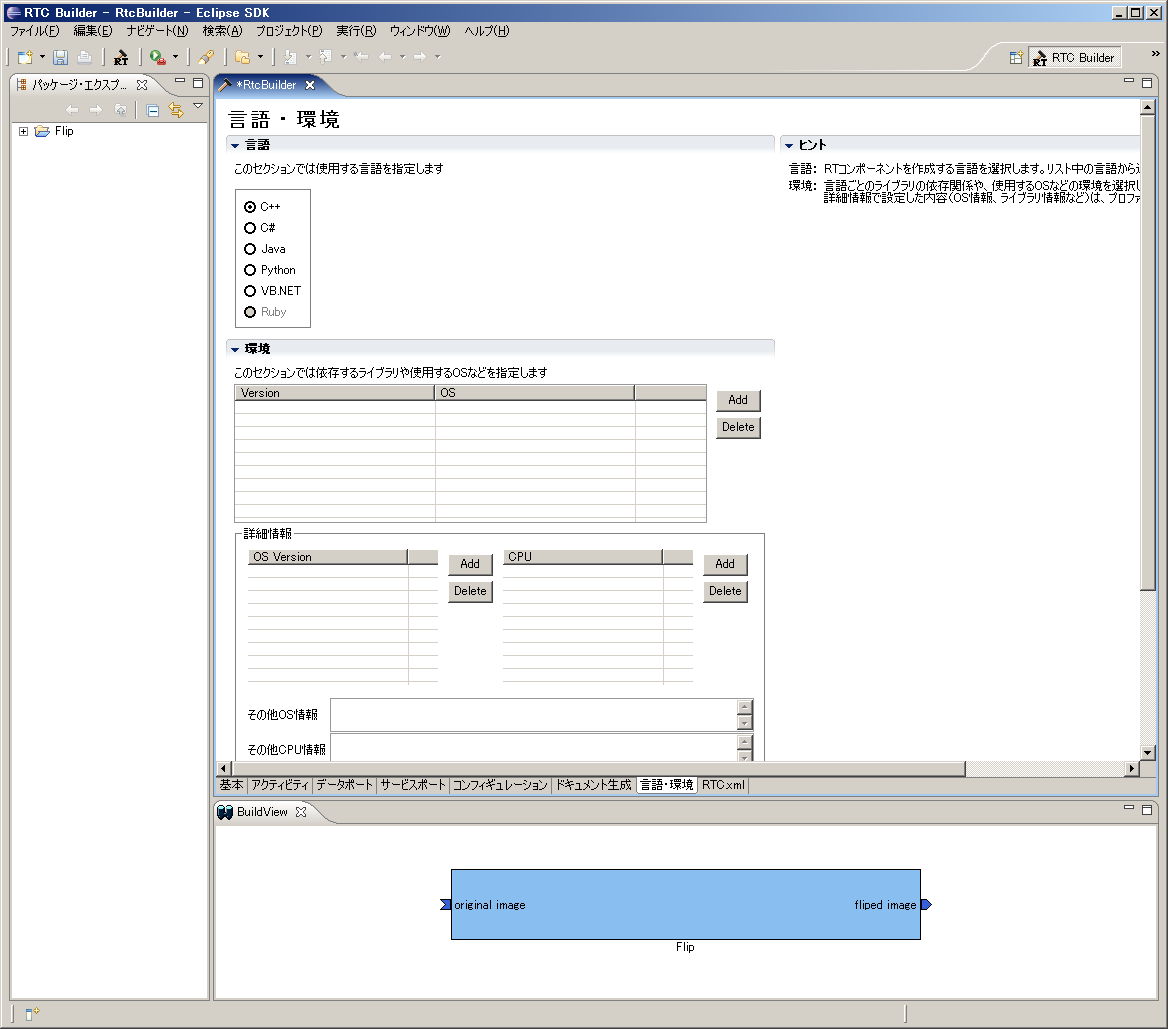Collapse the ヒント section header
Image resolution: width=1168 pixels, height=1029 pixels.
point(789,144)
